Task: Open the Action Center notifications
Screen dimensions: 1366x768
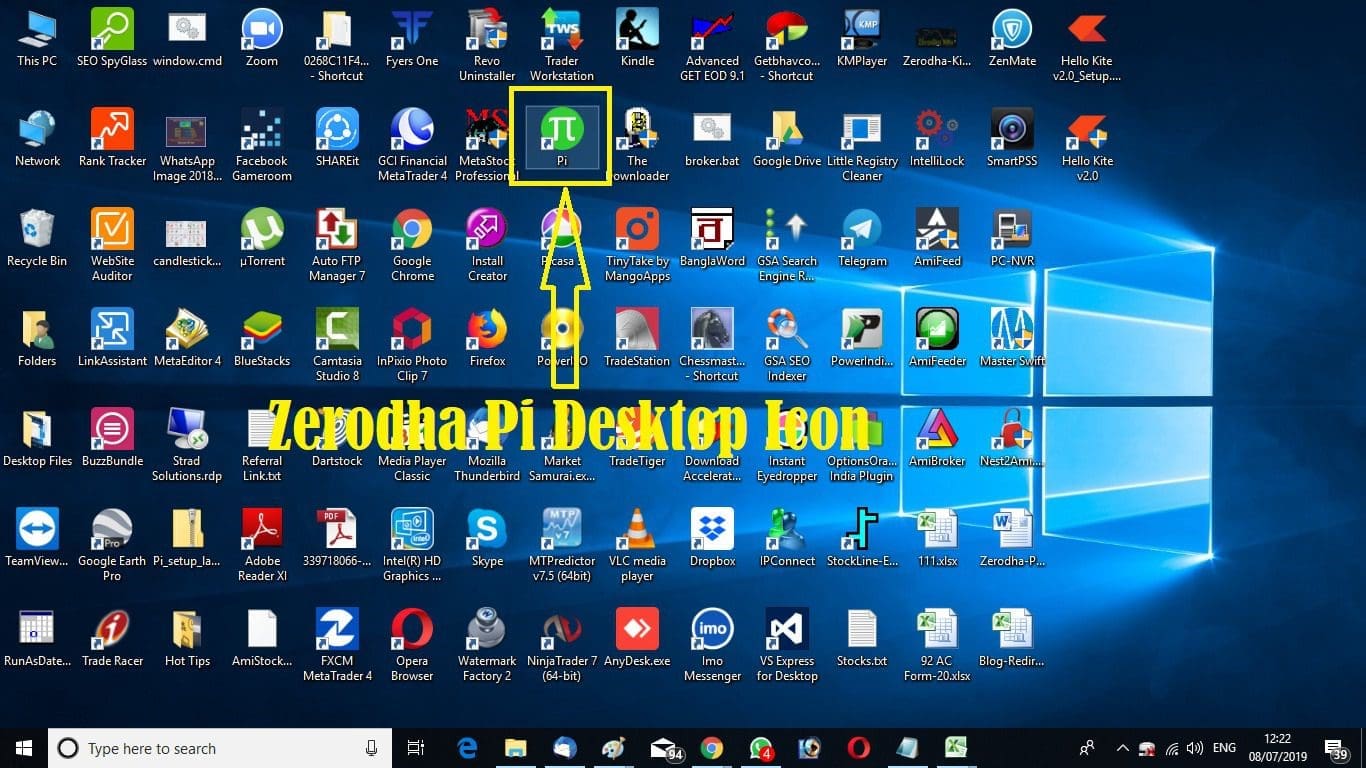Action: (x=1338, y=748)
